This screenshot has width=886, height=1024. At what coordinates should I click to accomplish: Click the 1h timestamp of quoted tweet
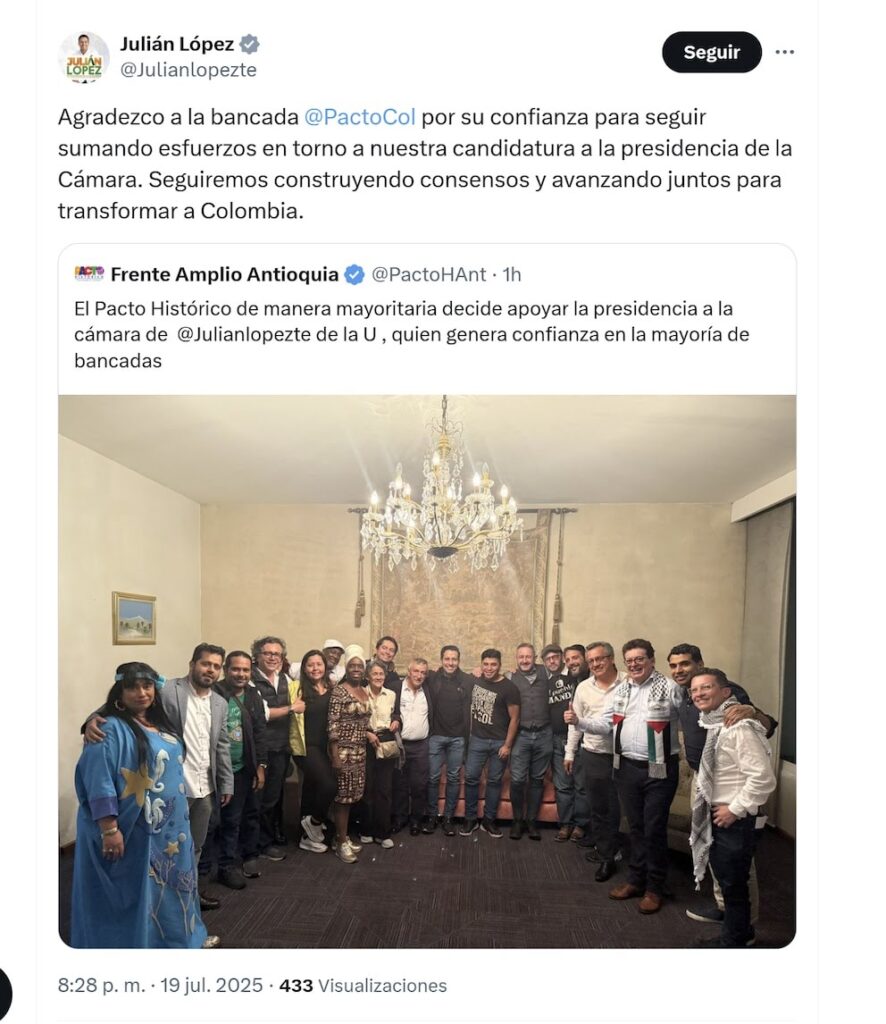[x=512, y=275]
